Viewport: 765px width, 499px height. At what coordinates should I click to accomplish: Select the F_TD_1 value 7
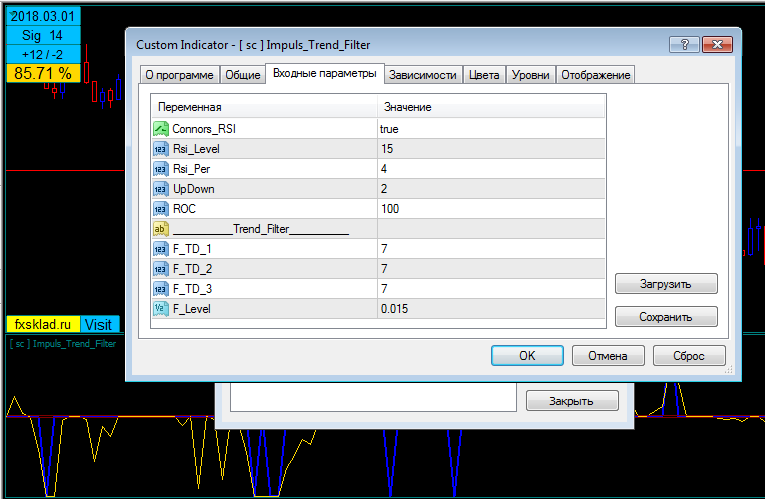pos(491,249)
